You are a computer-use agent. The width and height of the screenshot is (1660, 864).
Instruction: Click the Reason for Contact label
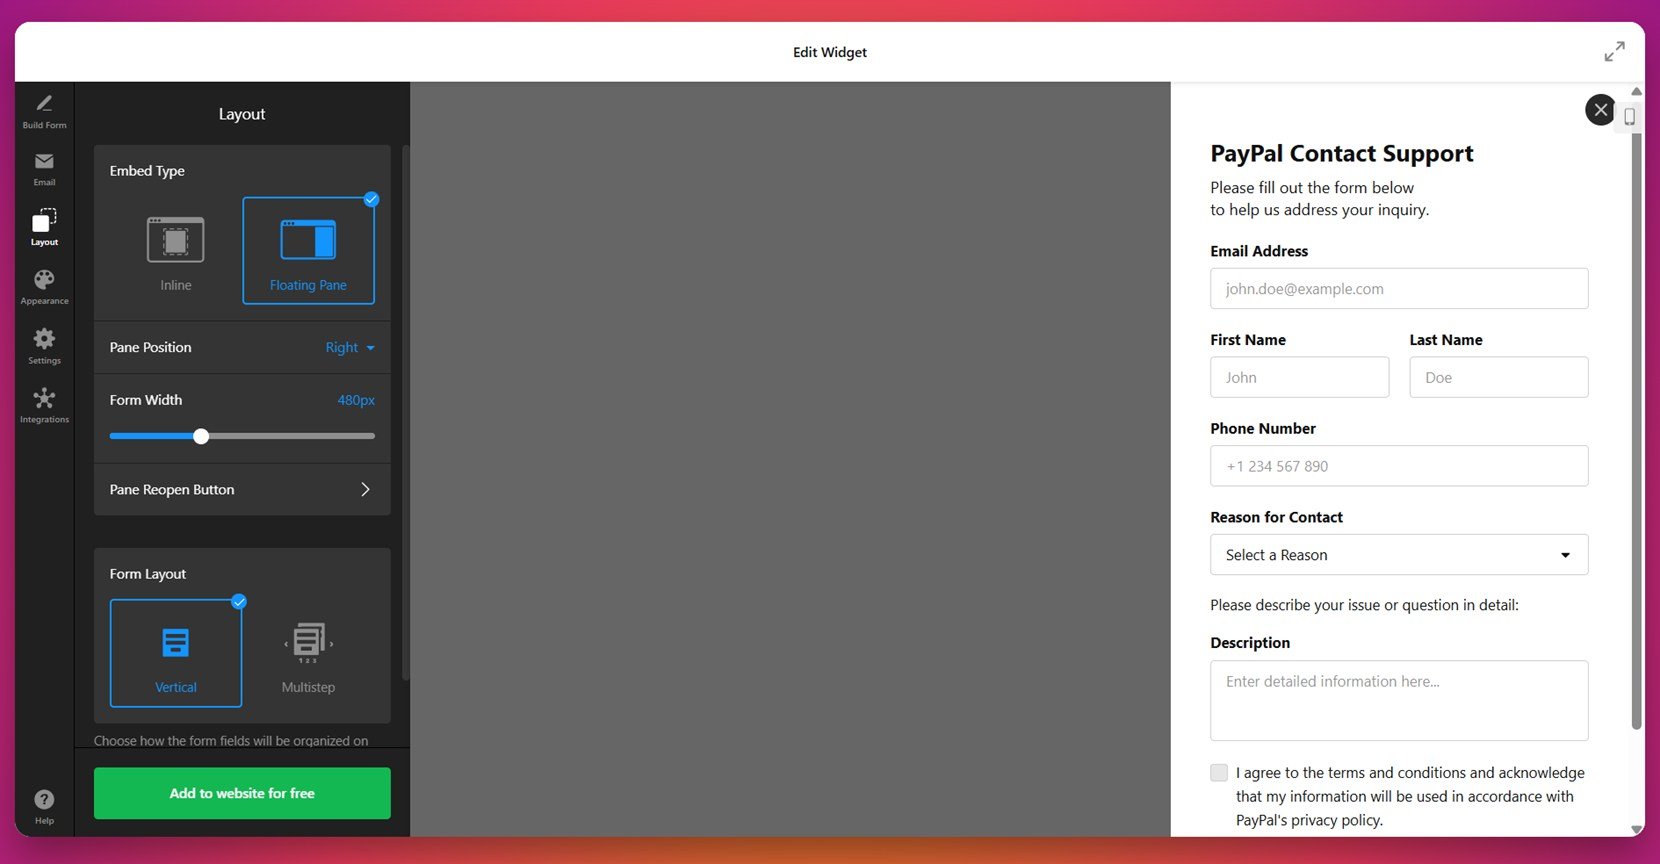coord(1276,517)
